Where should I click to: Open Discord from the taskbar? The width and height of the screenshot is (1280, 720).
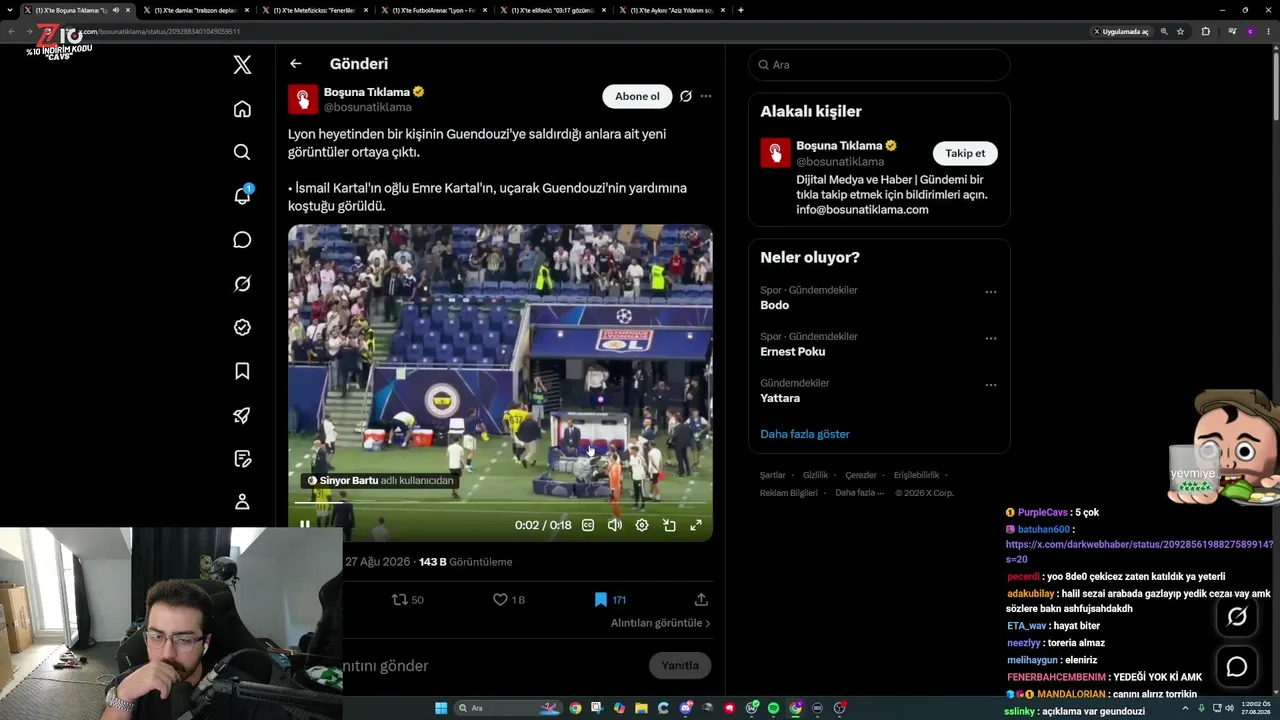click(x=686, y=708)
